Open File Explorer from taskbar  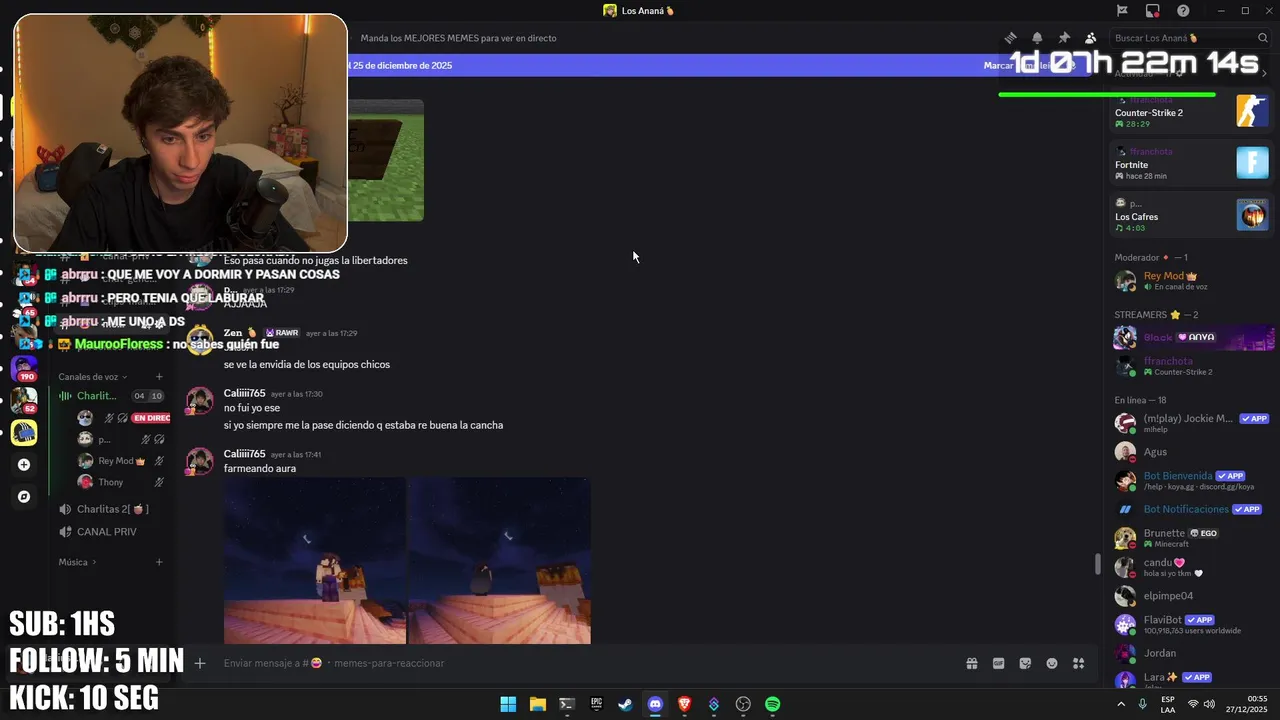coord(537,704)
